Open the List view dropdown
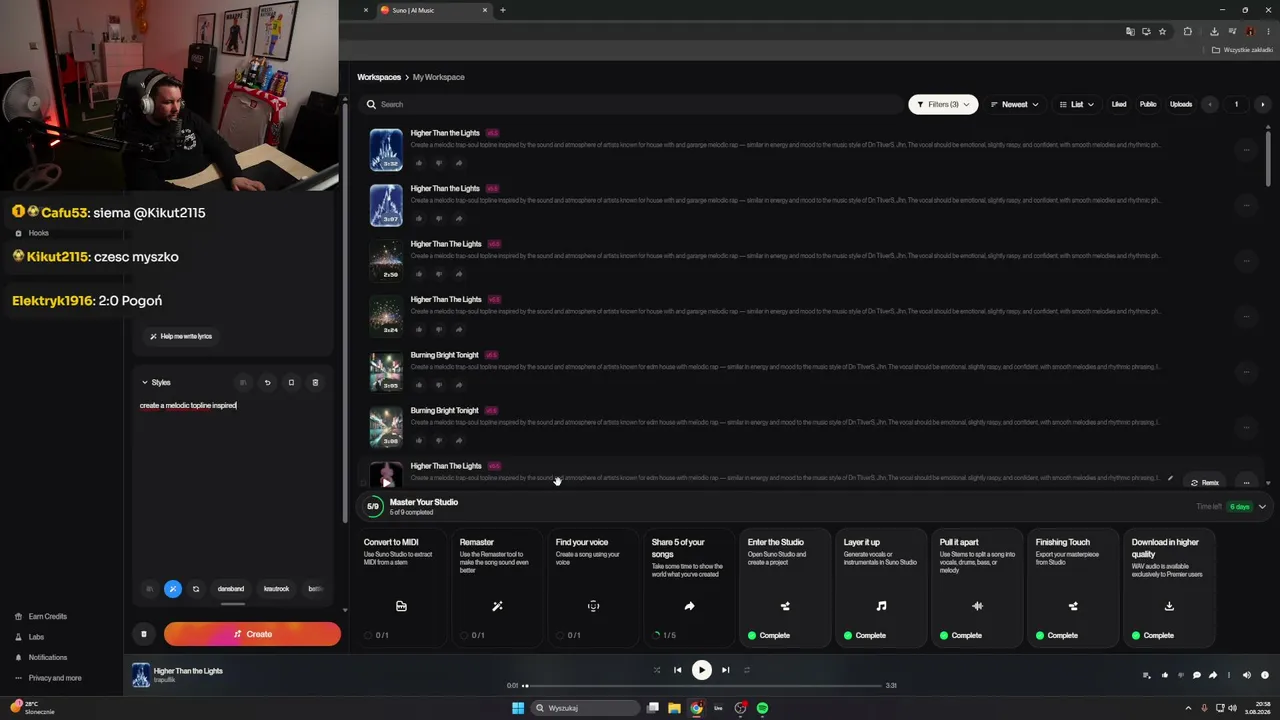The height and width of the screenshot is (720, 1280). [x=1076, y=104]
